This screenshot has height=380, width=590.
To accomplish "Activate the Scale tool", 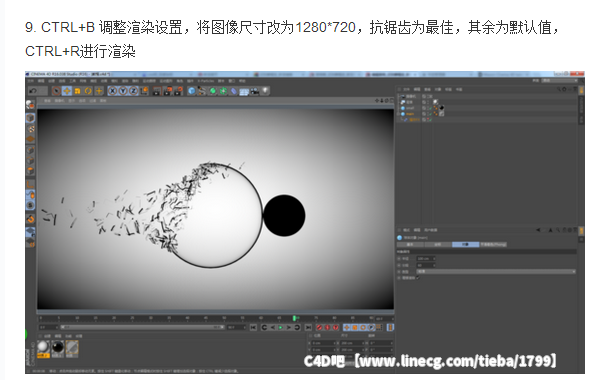I will (x=78, y=91).
